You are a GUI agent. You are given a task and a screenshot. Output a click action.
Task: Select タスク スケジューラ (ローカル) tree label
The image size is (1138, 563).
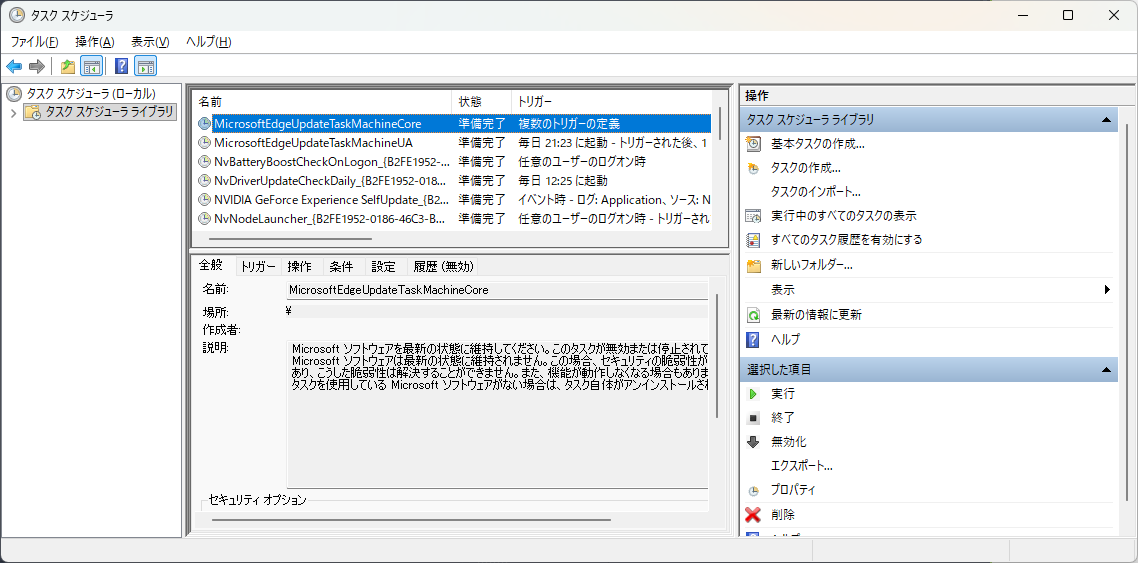91,94
